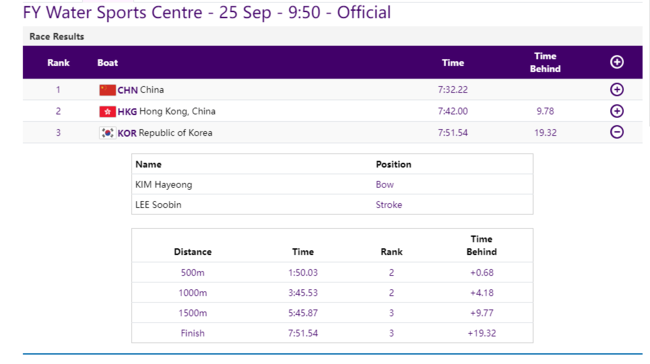The height and width of the screenshot is (364, 650).
Task: Expand all rows using header plus icon
Action: click(616, 62)
